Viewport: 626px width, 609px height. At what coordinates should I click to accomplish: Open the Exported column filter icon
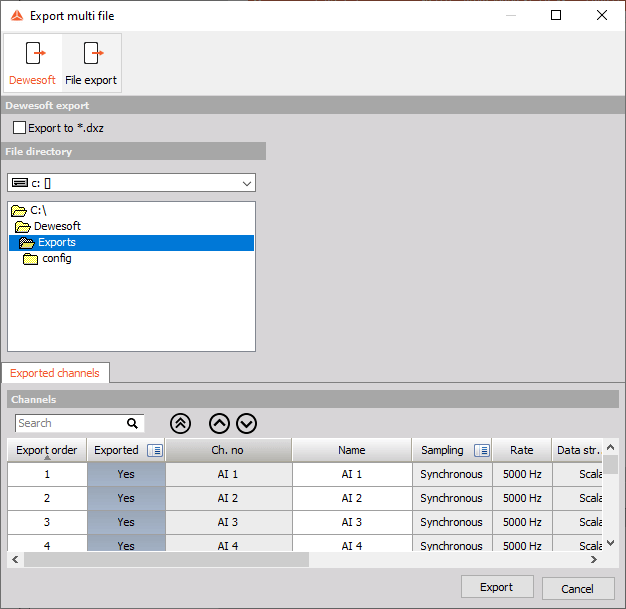(x=155, y=450)
